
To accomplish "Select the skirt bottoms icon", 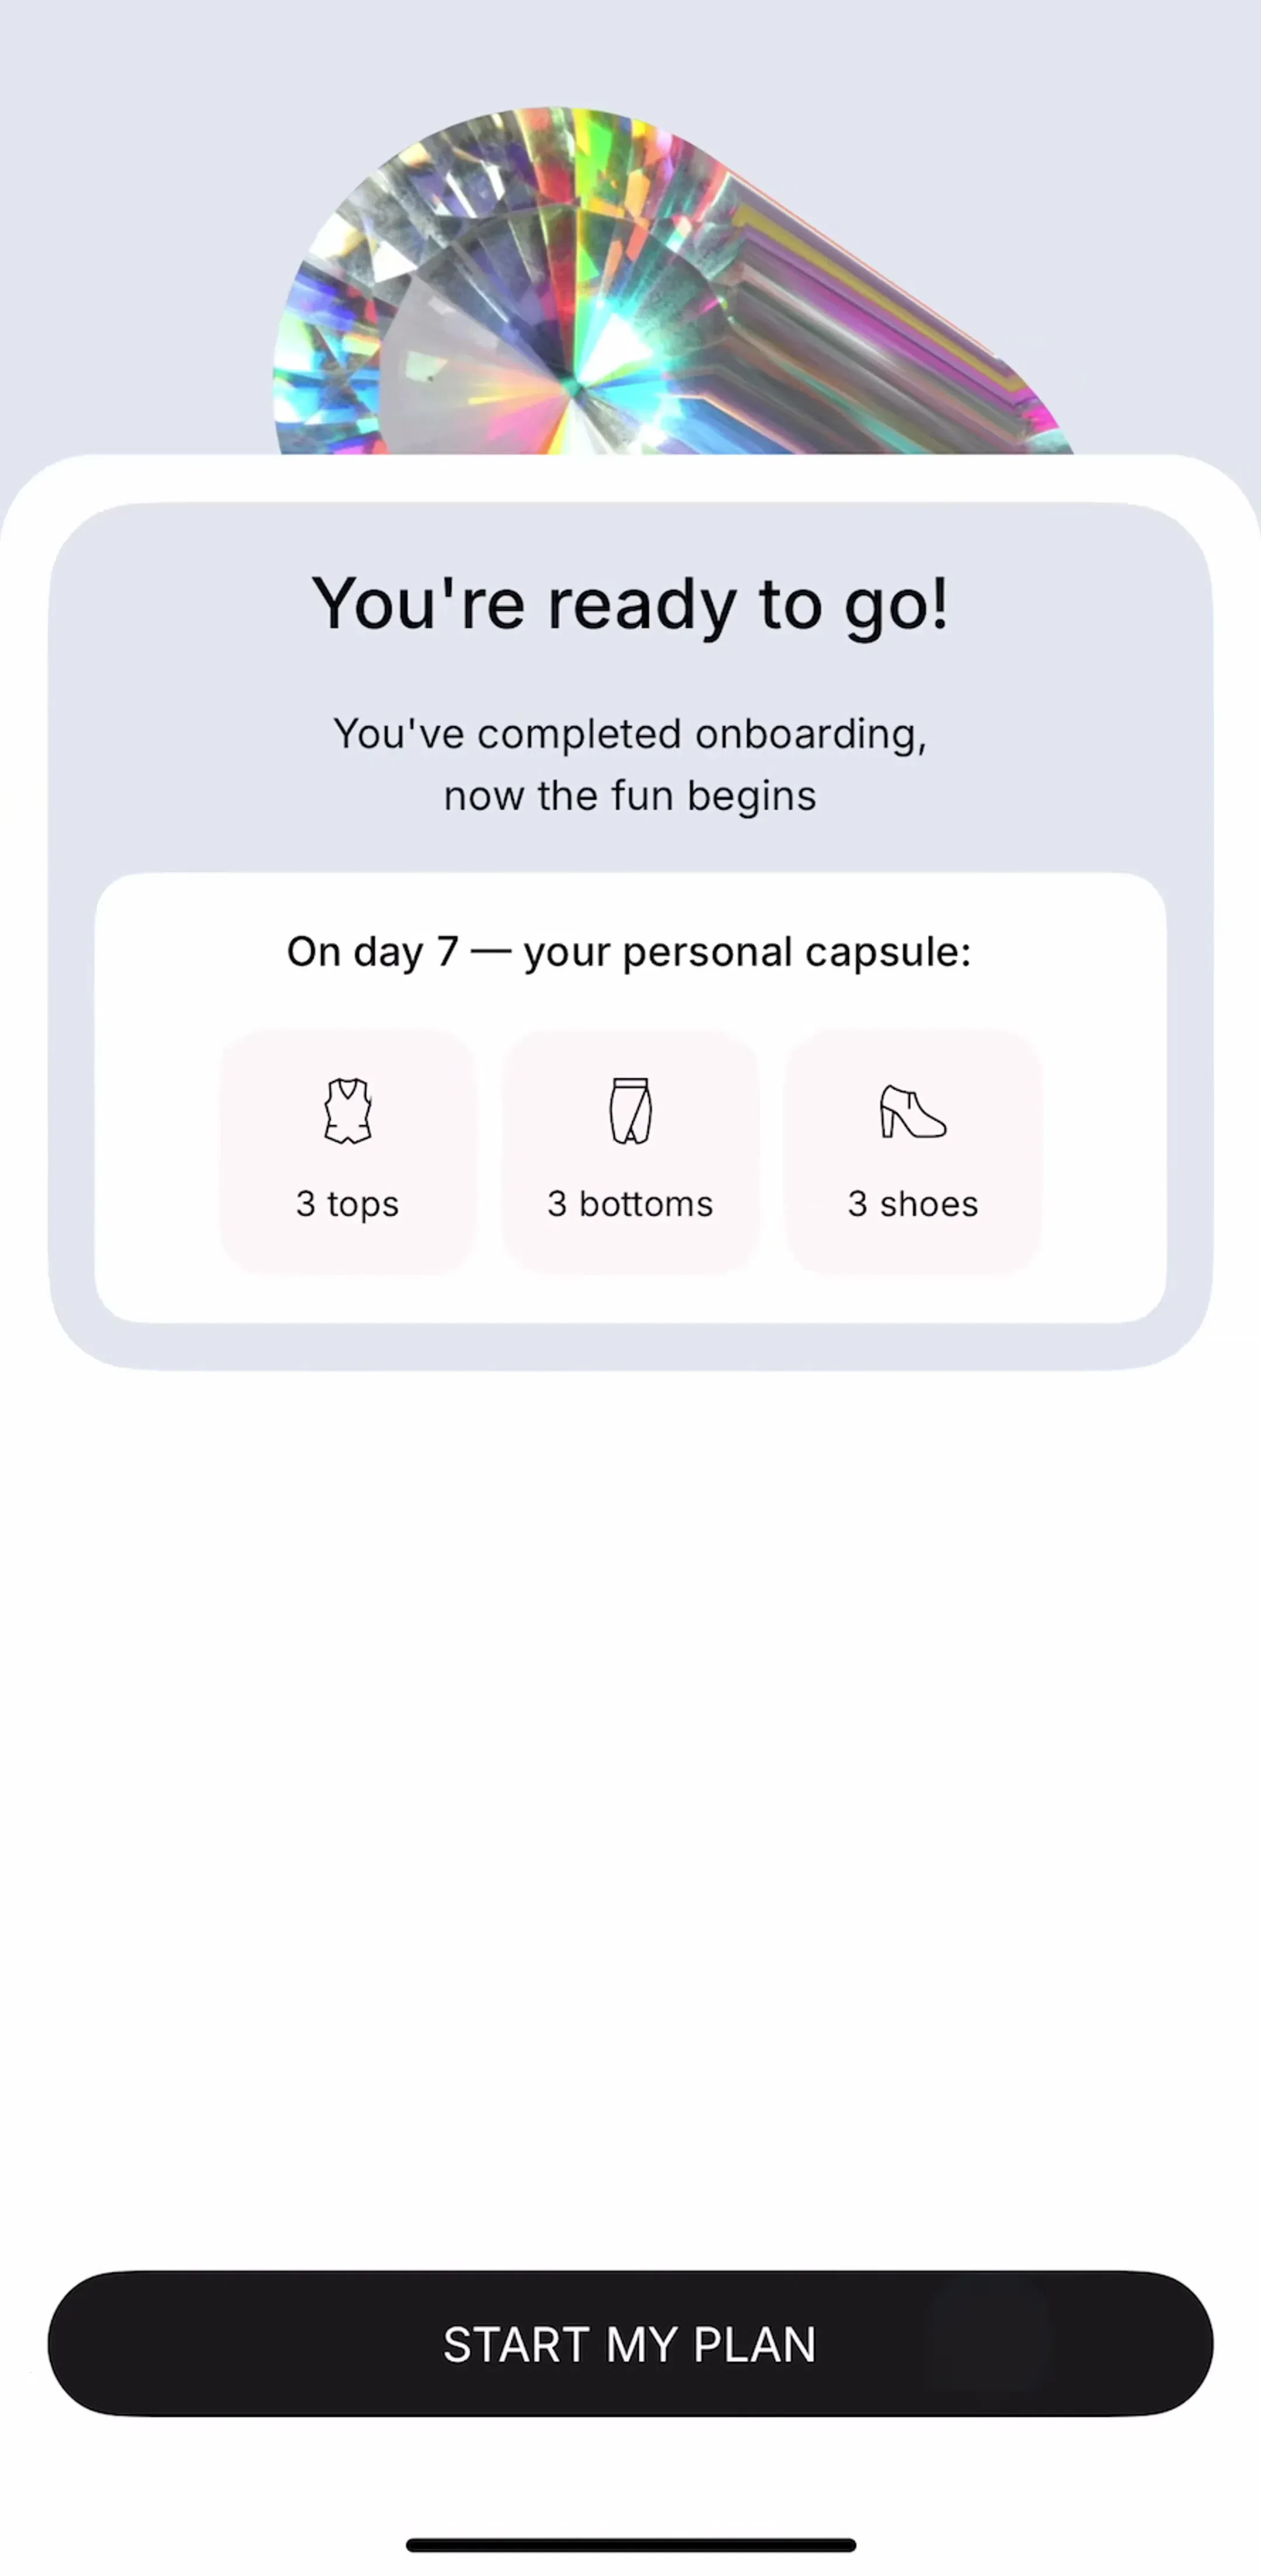I will (x=630, y=1111).
